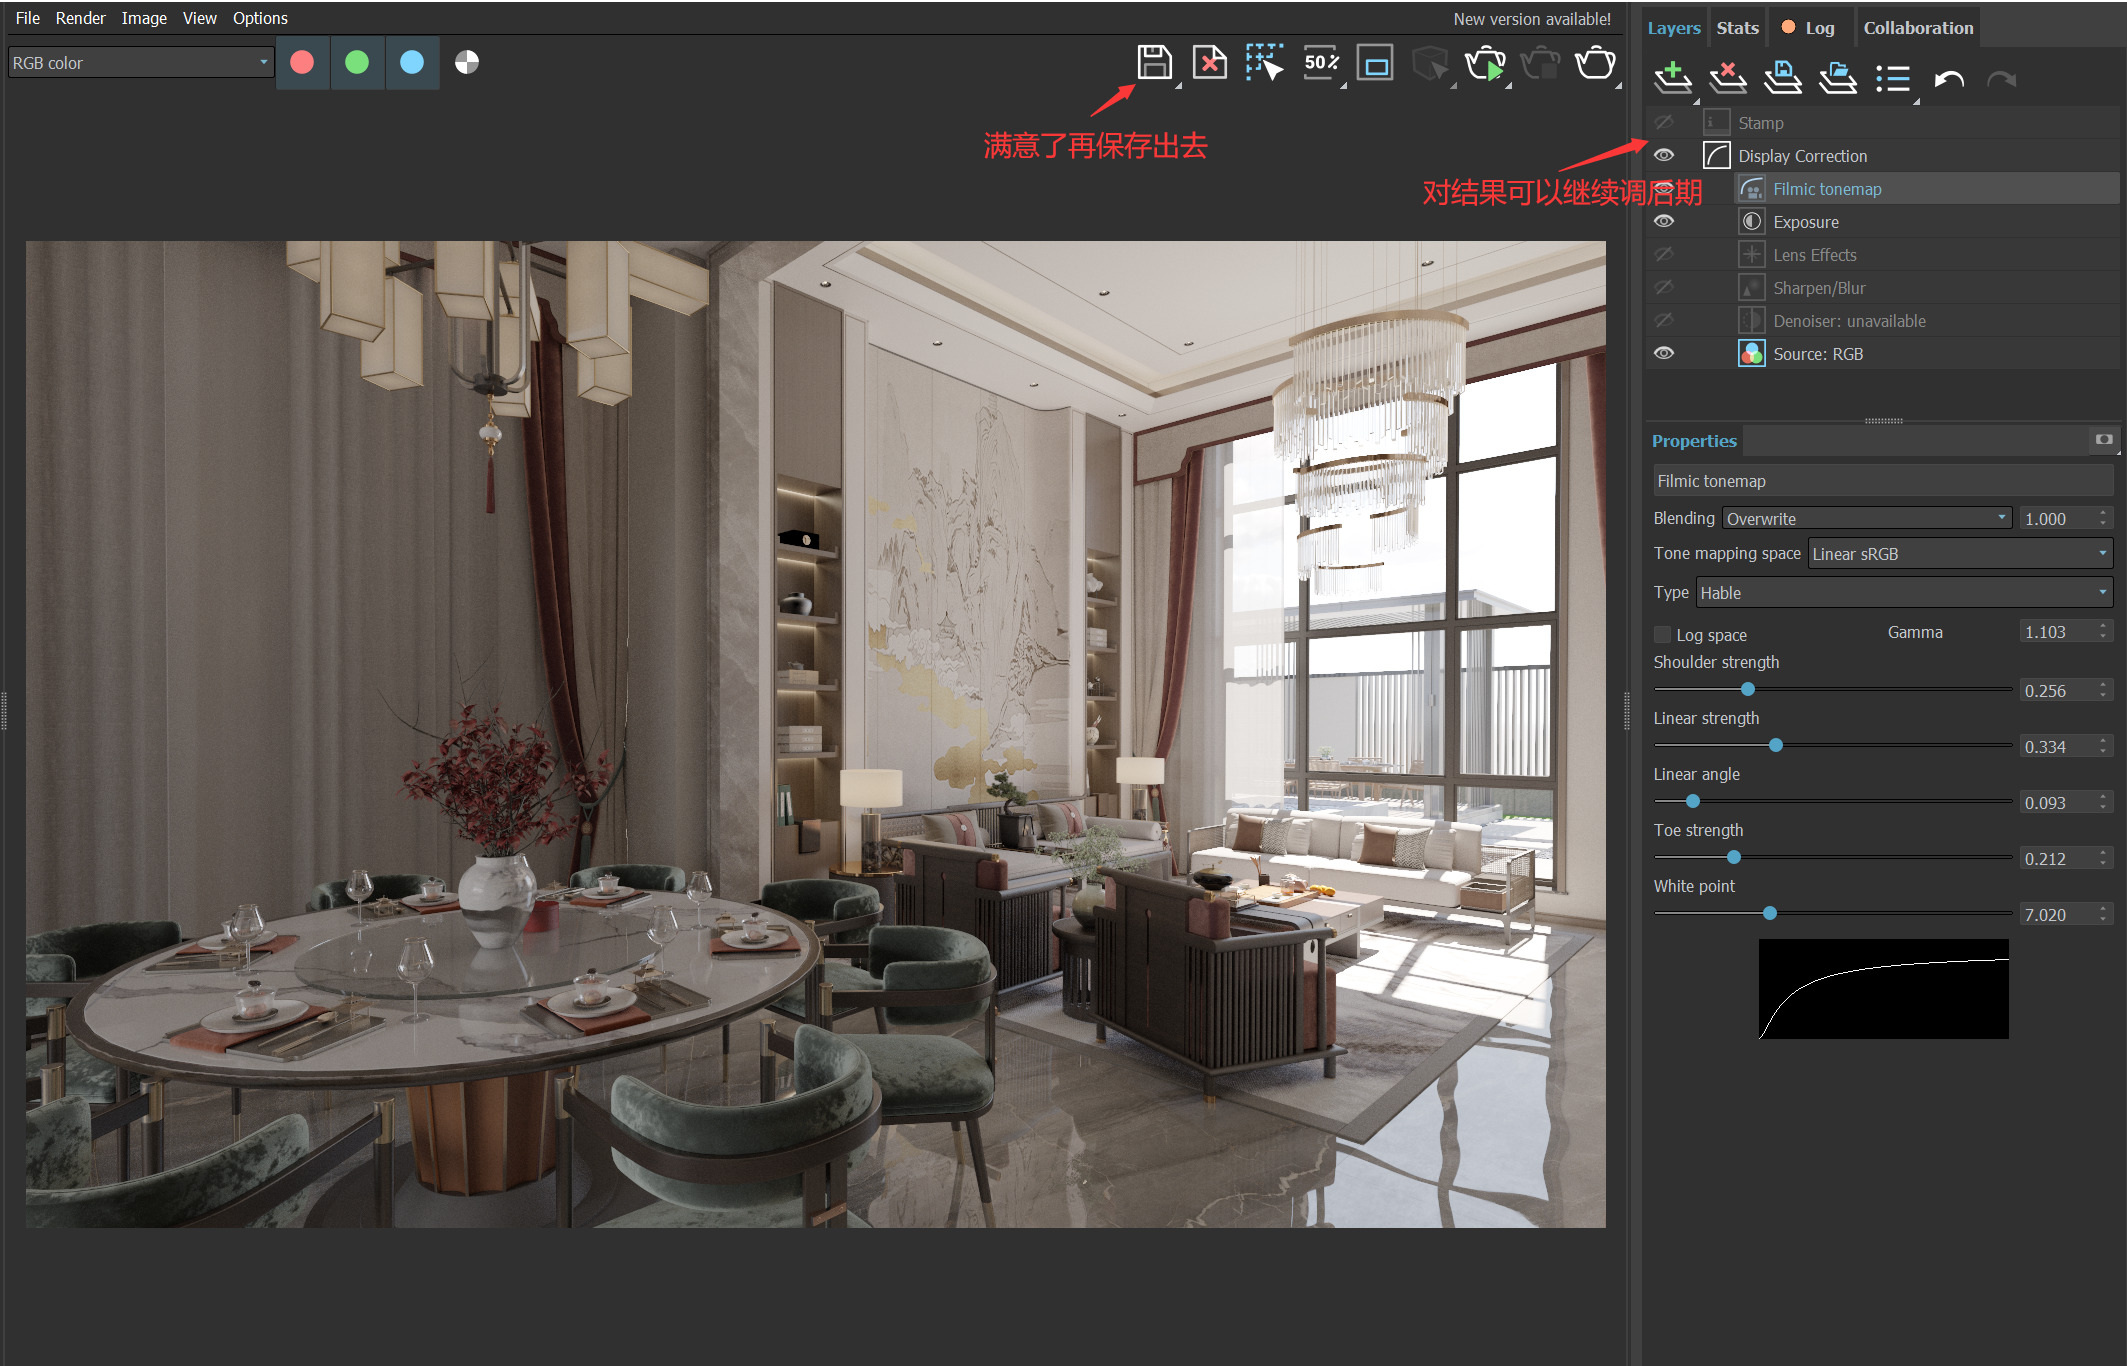Toggle the green channel button

point(357,63)
